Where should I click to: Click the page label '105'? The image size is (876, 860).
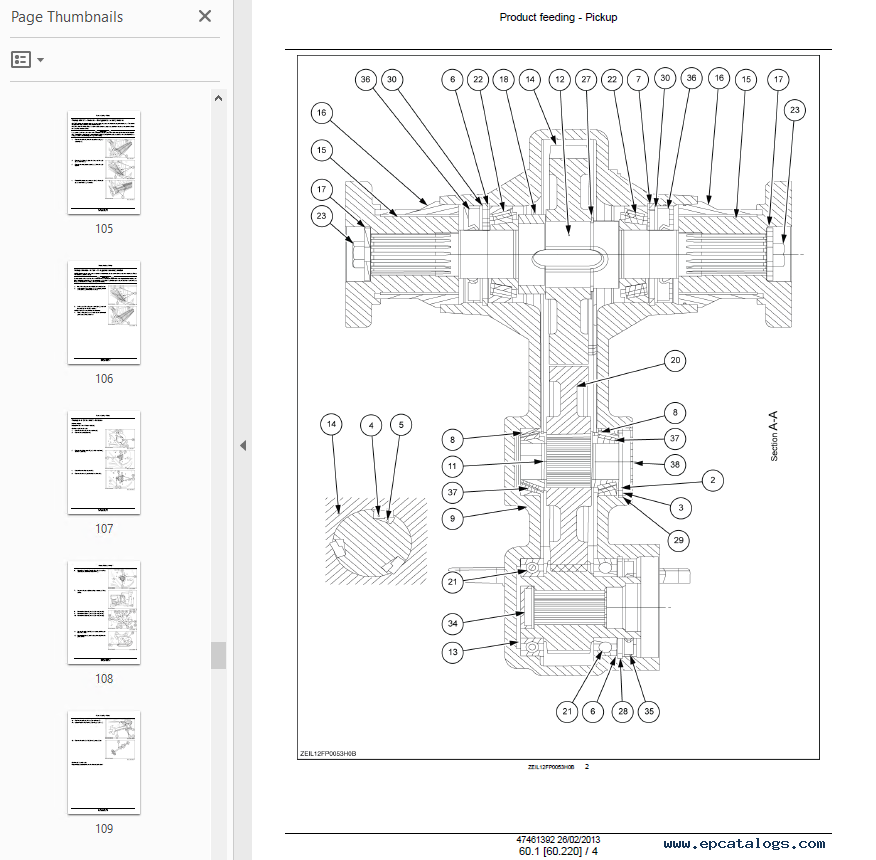[104, 229]
